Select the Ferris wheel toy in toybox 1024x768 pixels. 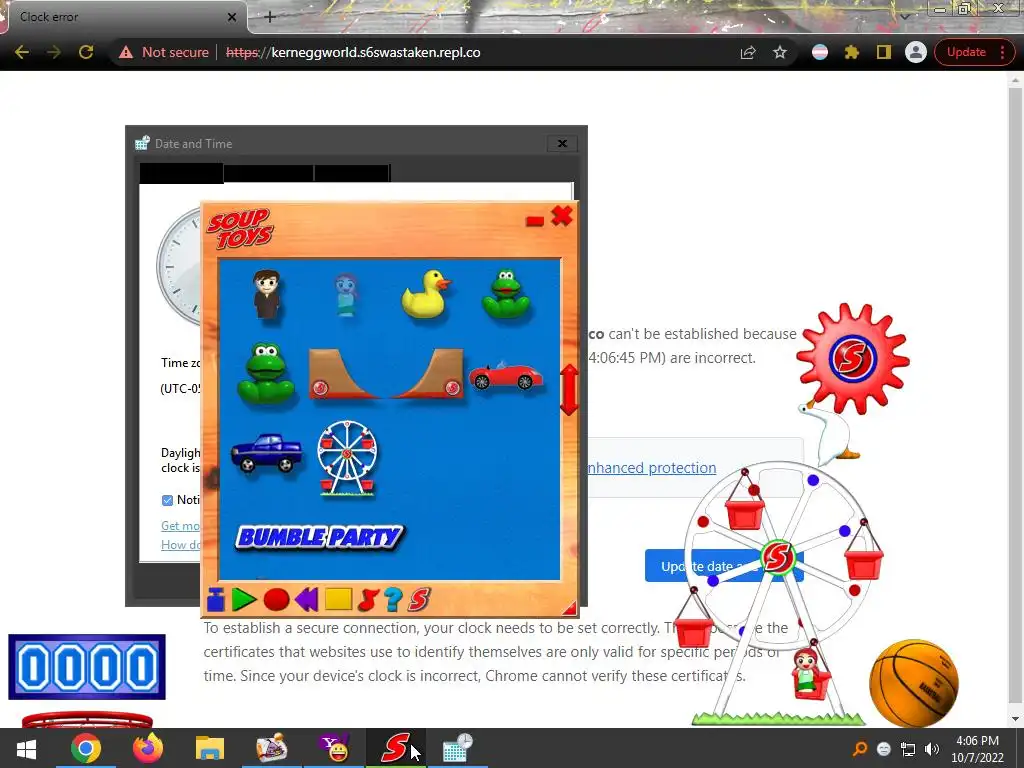[x=347, y=458]
